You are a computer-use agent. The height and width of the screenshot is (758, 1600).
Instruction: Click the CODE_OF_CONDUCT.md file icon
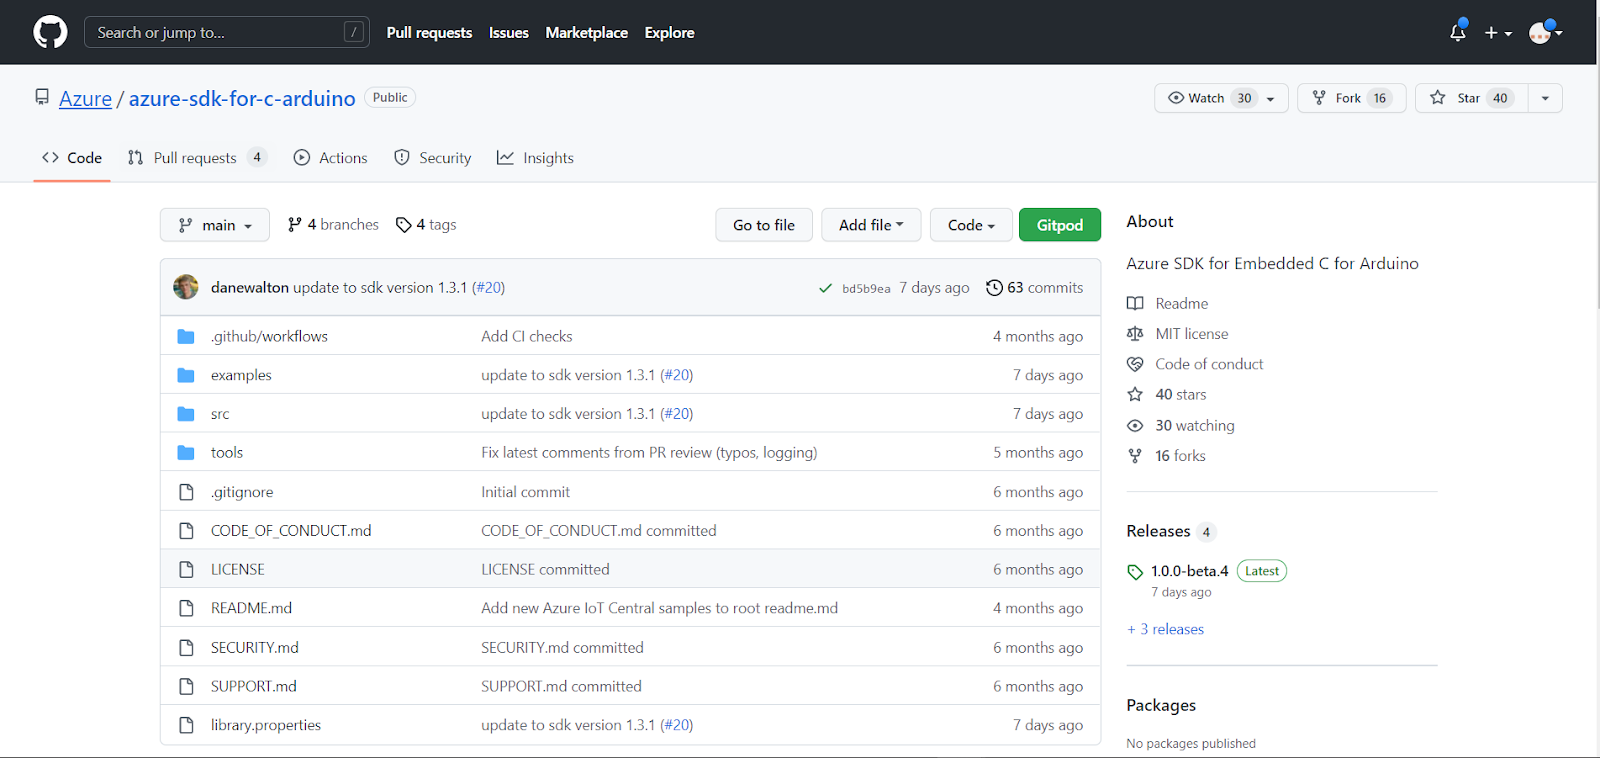[186, 531]
